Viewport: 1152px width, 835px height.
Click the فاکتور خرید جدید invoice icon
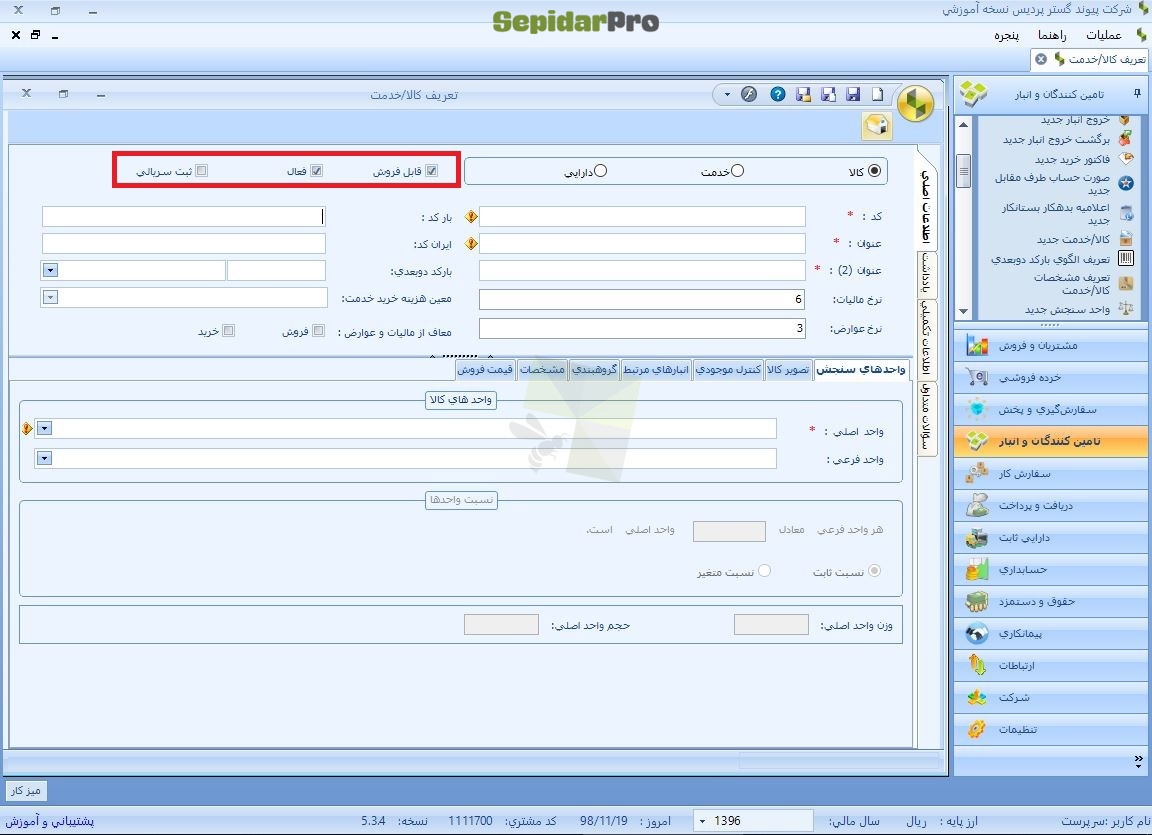1125,159
